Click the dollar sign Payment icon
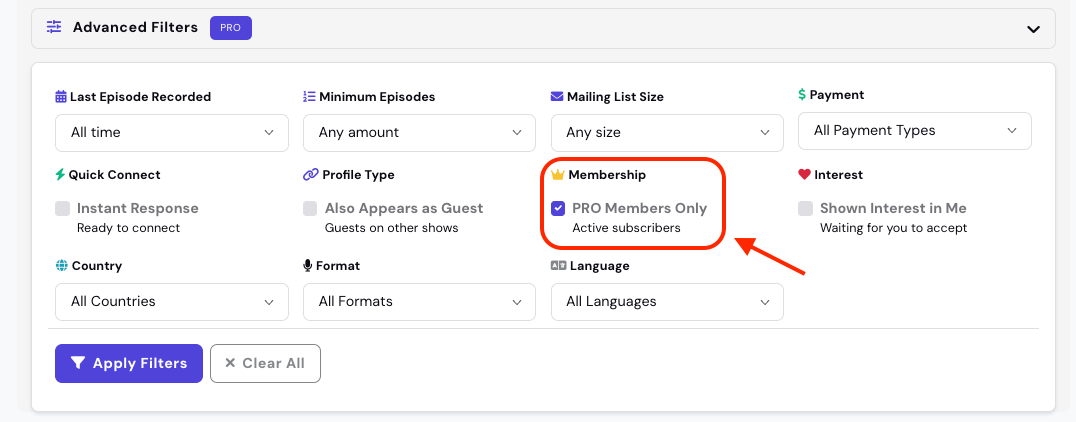The width and height of the screenshot is (1076, 422). pyautogui.click(x=802, y=95)
